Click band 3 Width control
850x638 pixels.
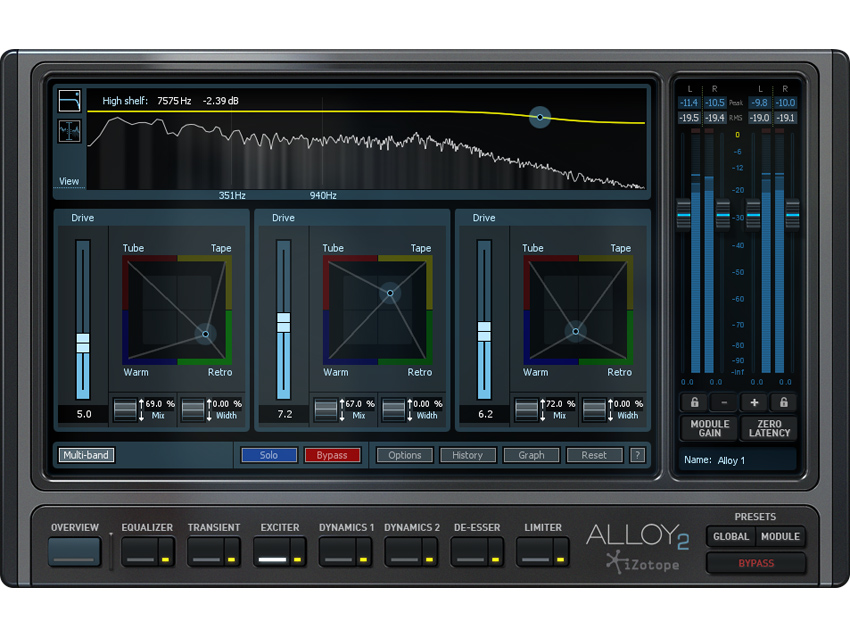pyautogui.click(x=613, y=409)
